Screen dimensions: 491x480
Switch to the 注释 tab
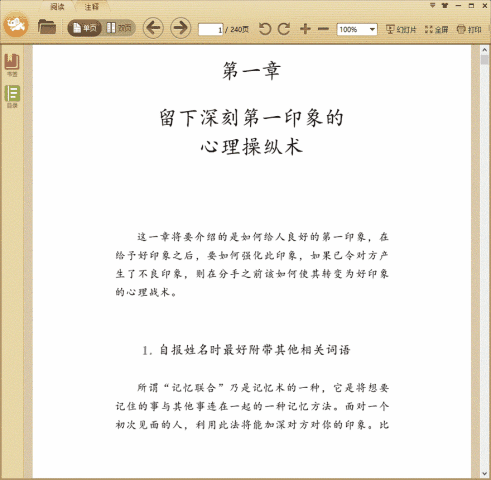91,7
